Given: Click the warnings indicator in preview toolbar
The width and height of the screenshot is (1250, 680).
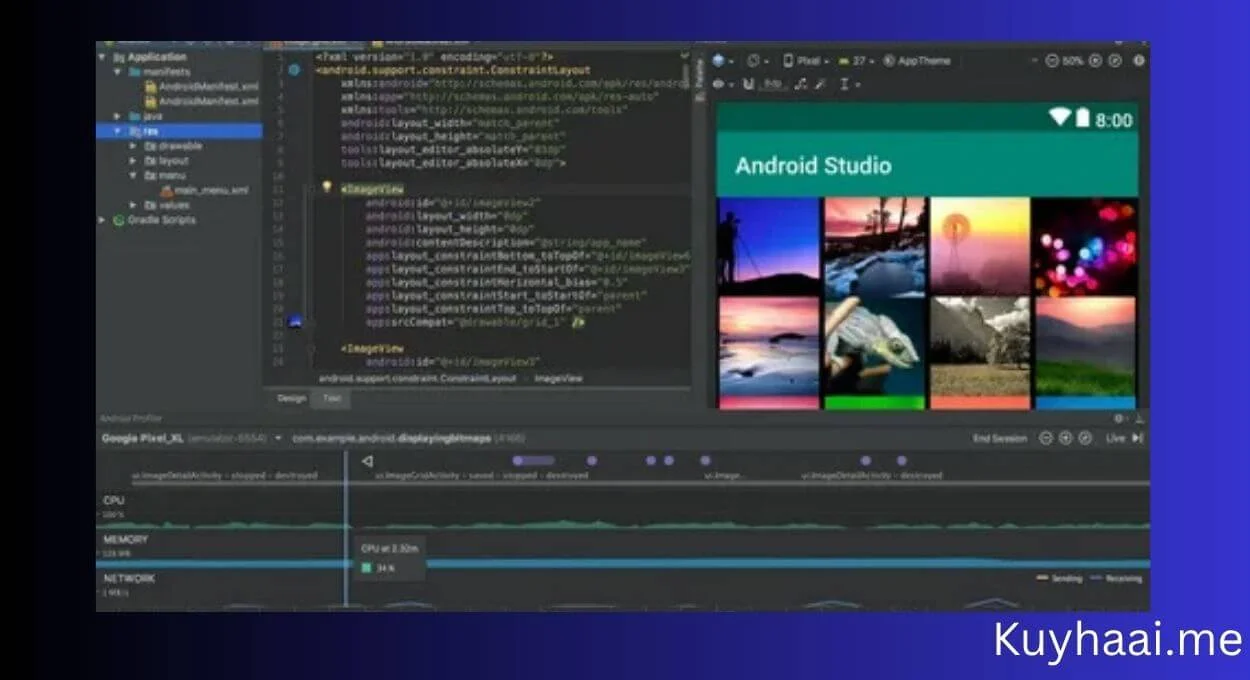Looking at the screenshot, I should (1138, 61).
